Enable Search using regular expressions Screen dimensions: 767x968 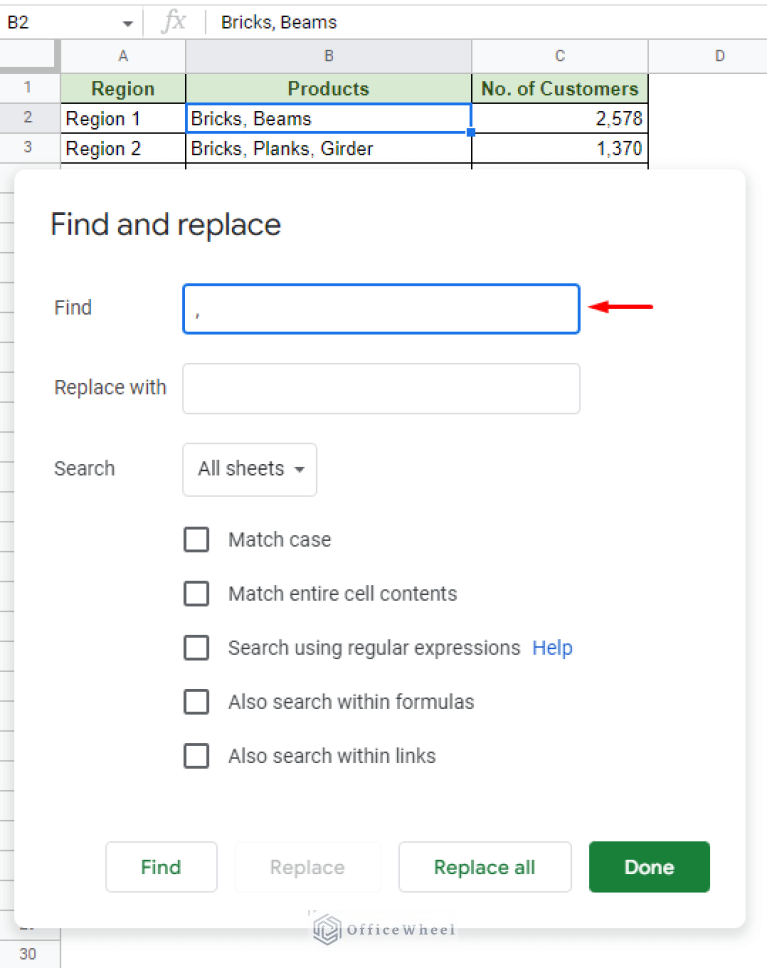tap(196, 647)
